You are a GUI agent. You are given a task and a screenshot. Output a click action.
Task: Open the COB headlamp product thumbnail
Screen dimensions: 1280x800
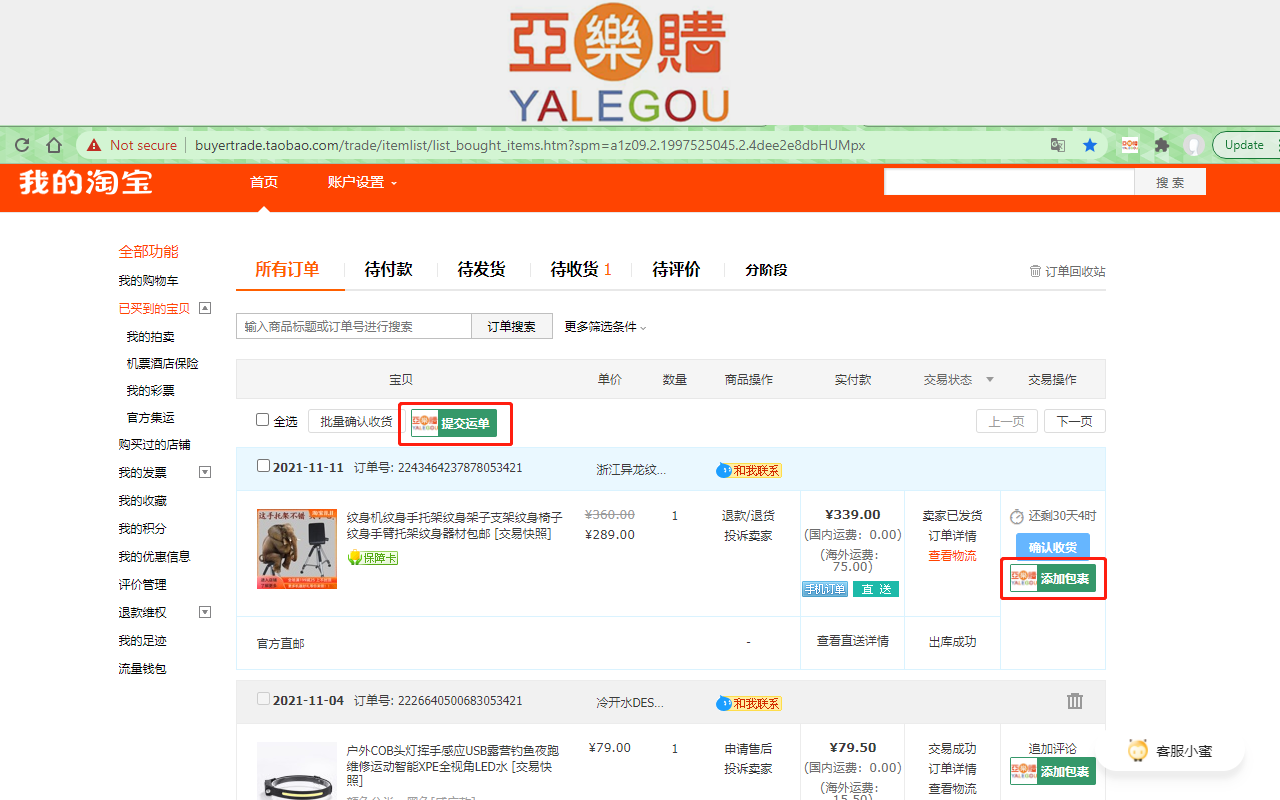pos(297,771)
